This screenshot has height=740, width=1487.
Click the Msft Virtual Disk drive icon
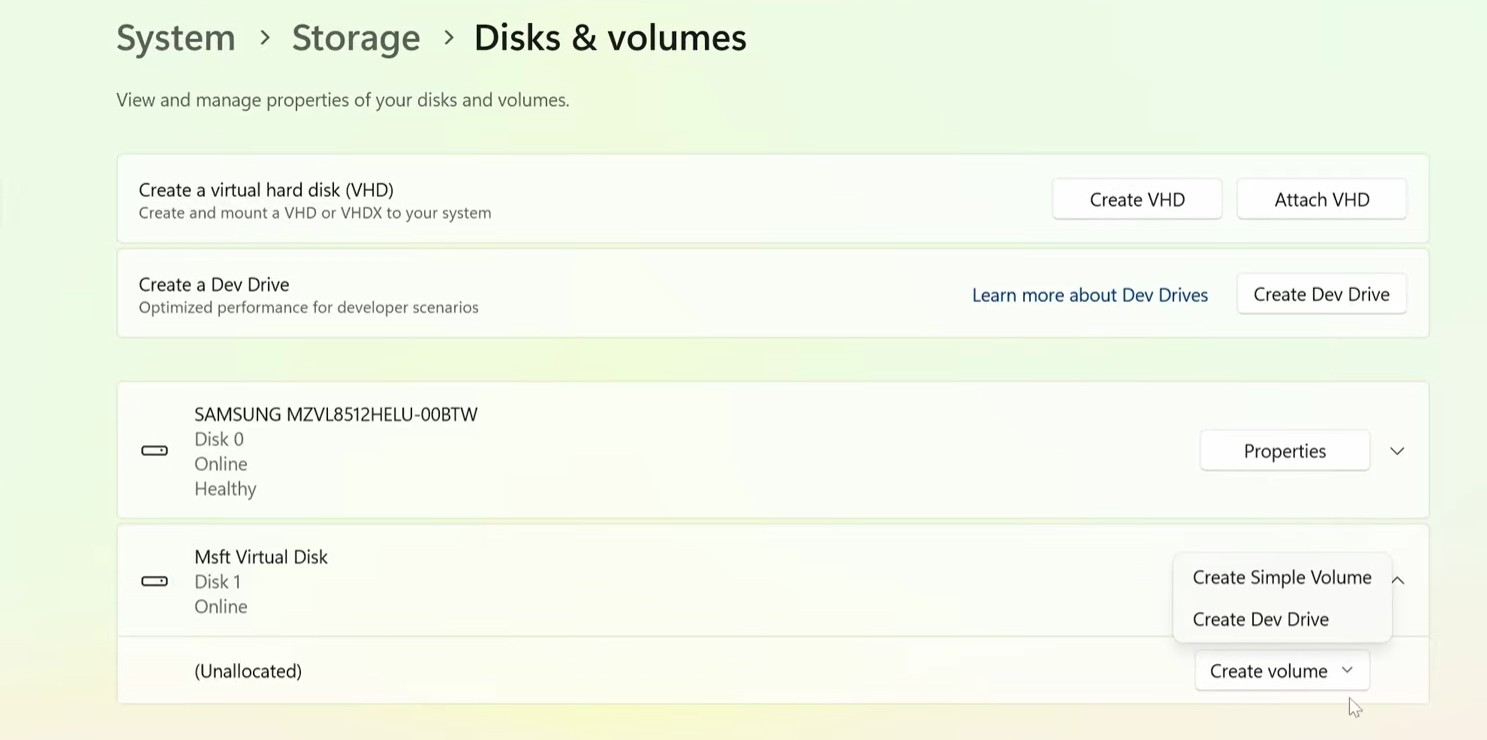[154, 581]
